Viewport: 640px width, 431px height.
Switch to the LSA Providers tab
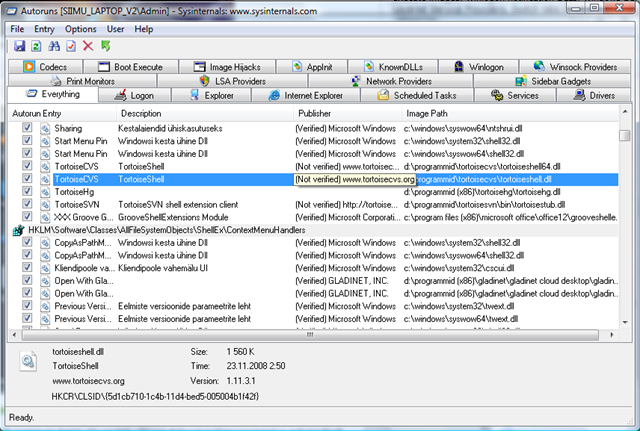point(233,81)
